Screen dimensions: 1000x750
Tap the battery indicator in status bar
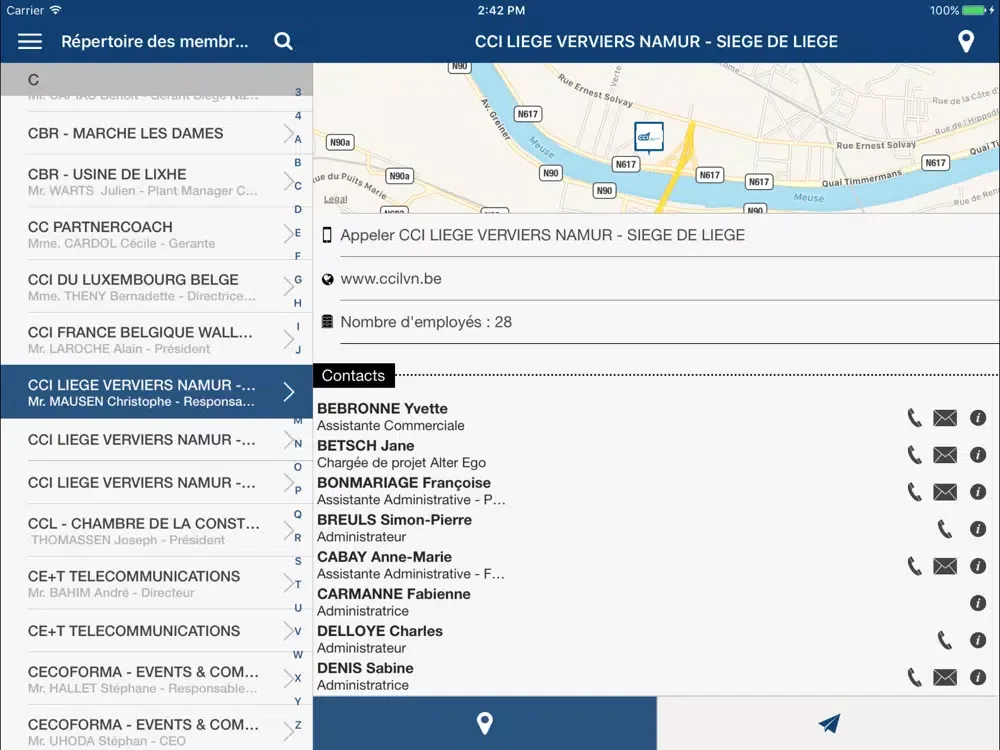point(976,10)
